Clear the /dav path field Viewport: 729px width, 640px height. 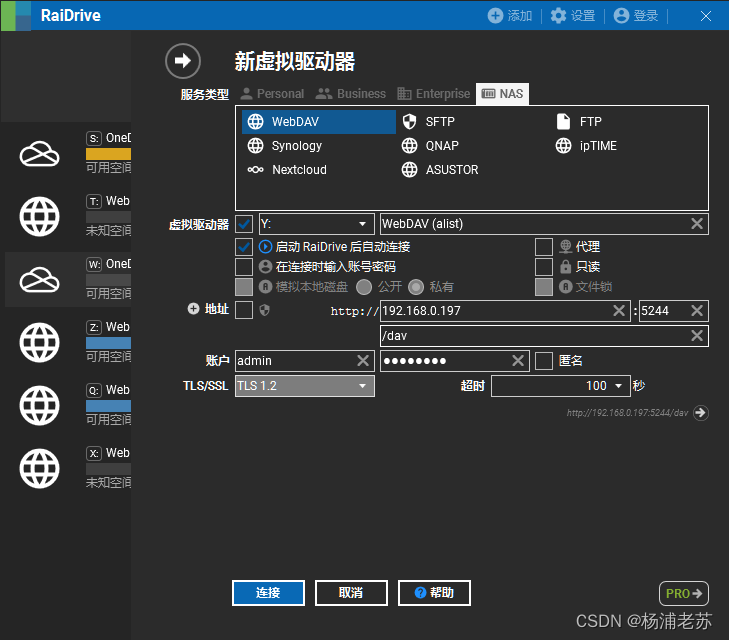[x=696, y=336]
